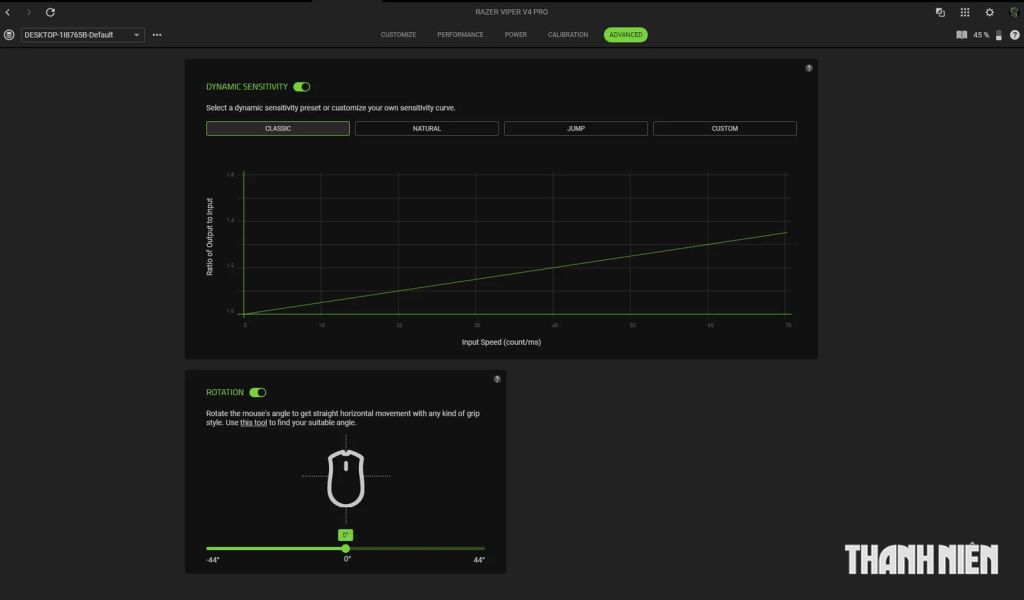Open the user profile avatar
1024x600 pixels.
pos(1014,11)
